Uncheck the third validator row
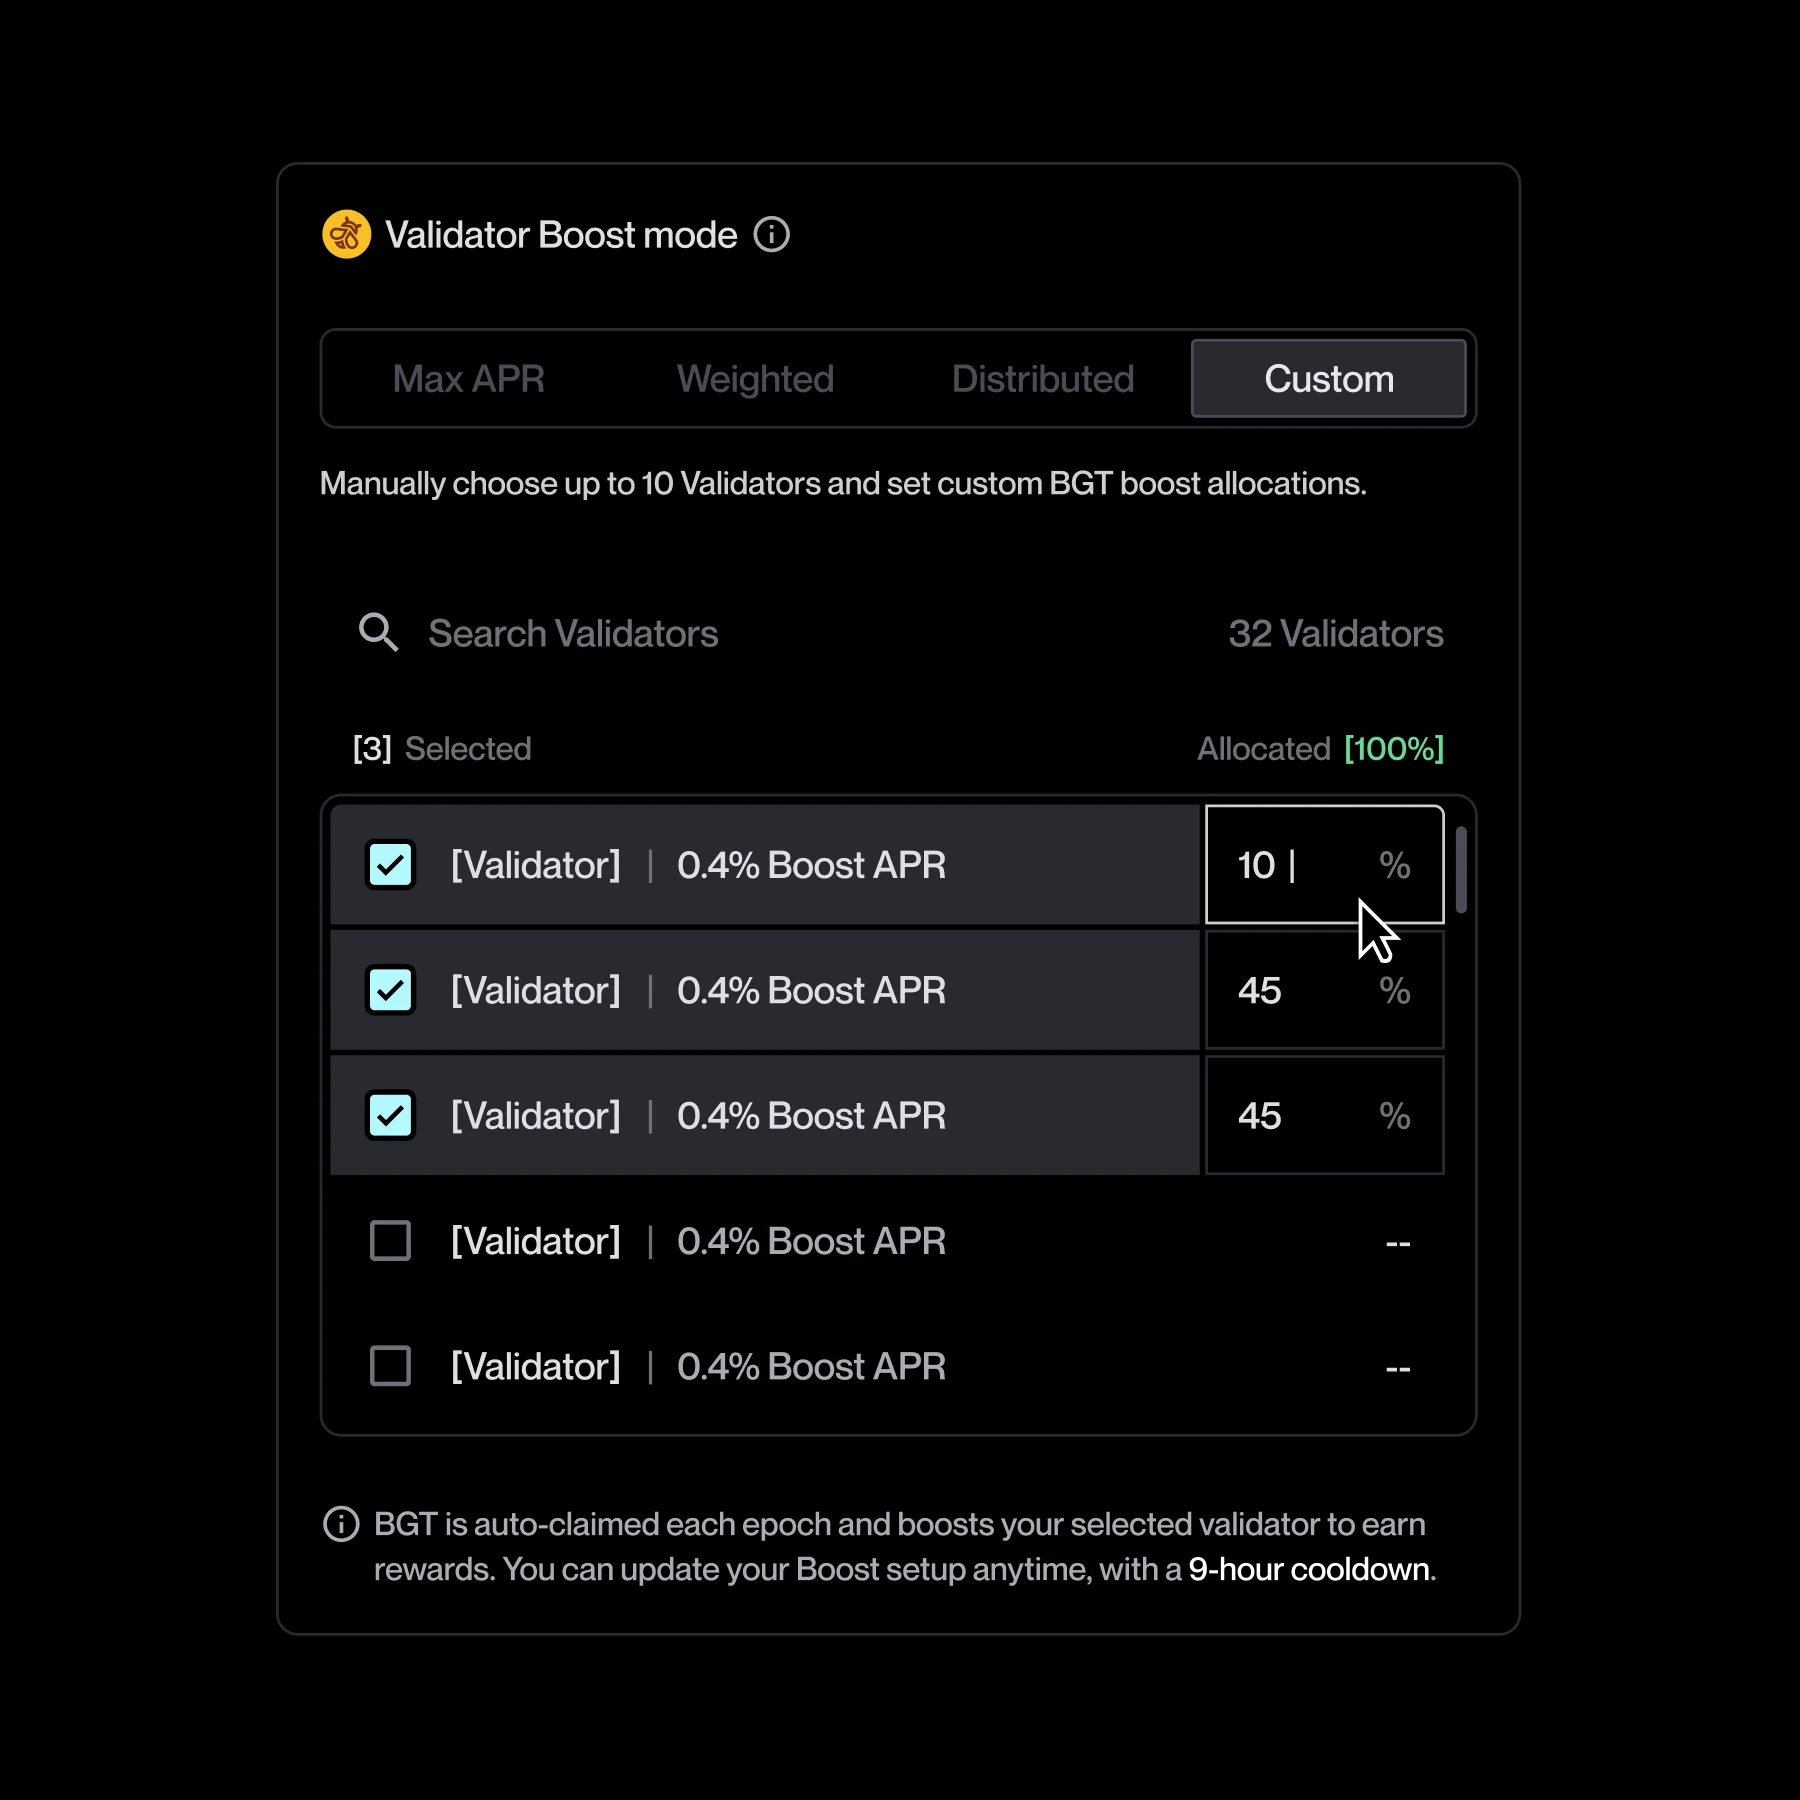 point(389,1115)
